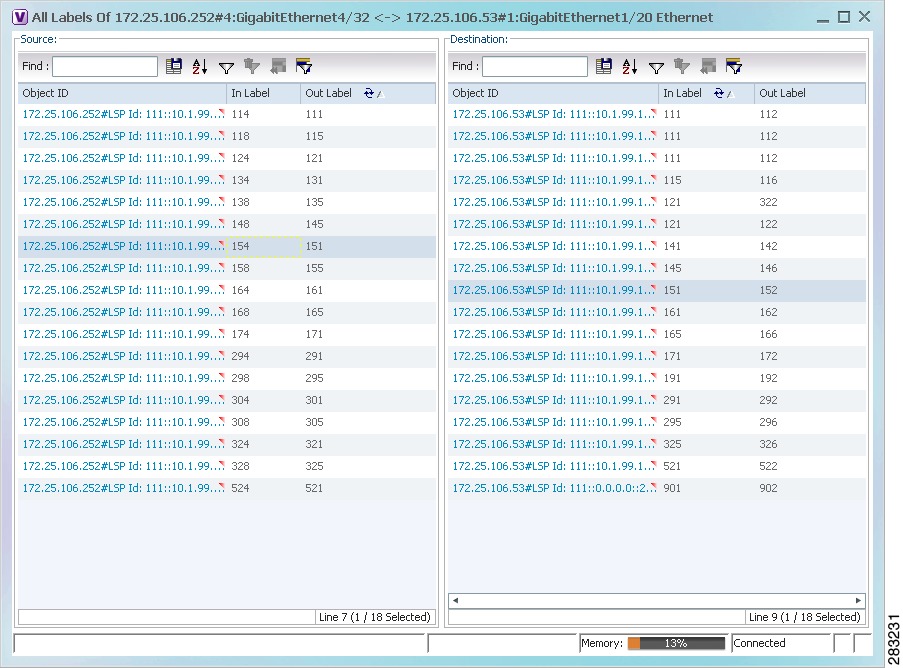
Task: Select Source In Label cell 168
Action: (263, 312)
